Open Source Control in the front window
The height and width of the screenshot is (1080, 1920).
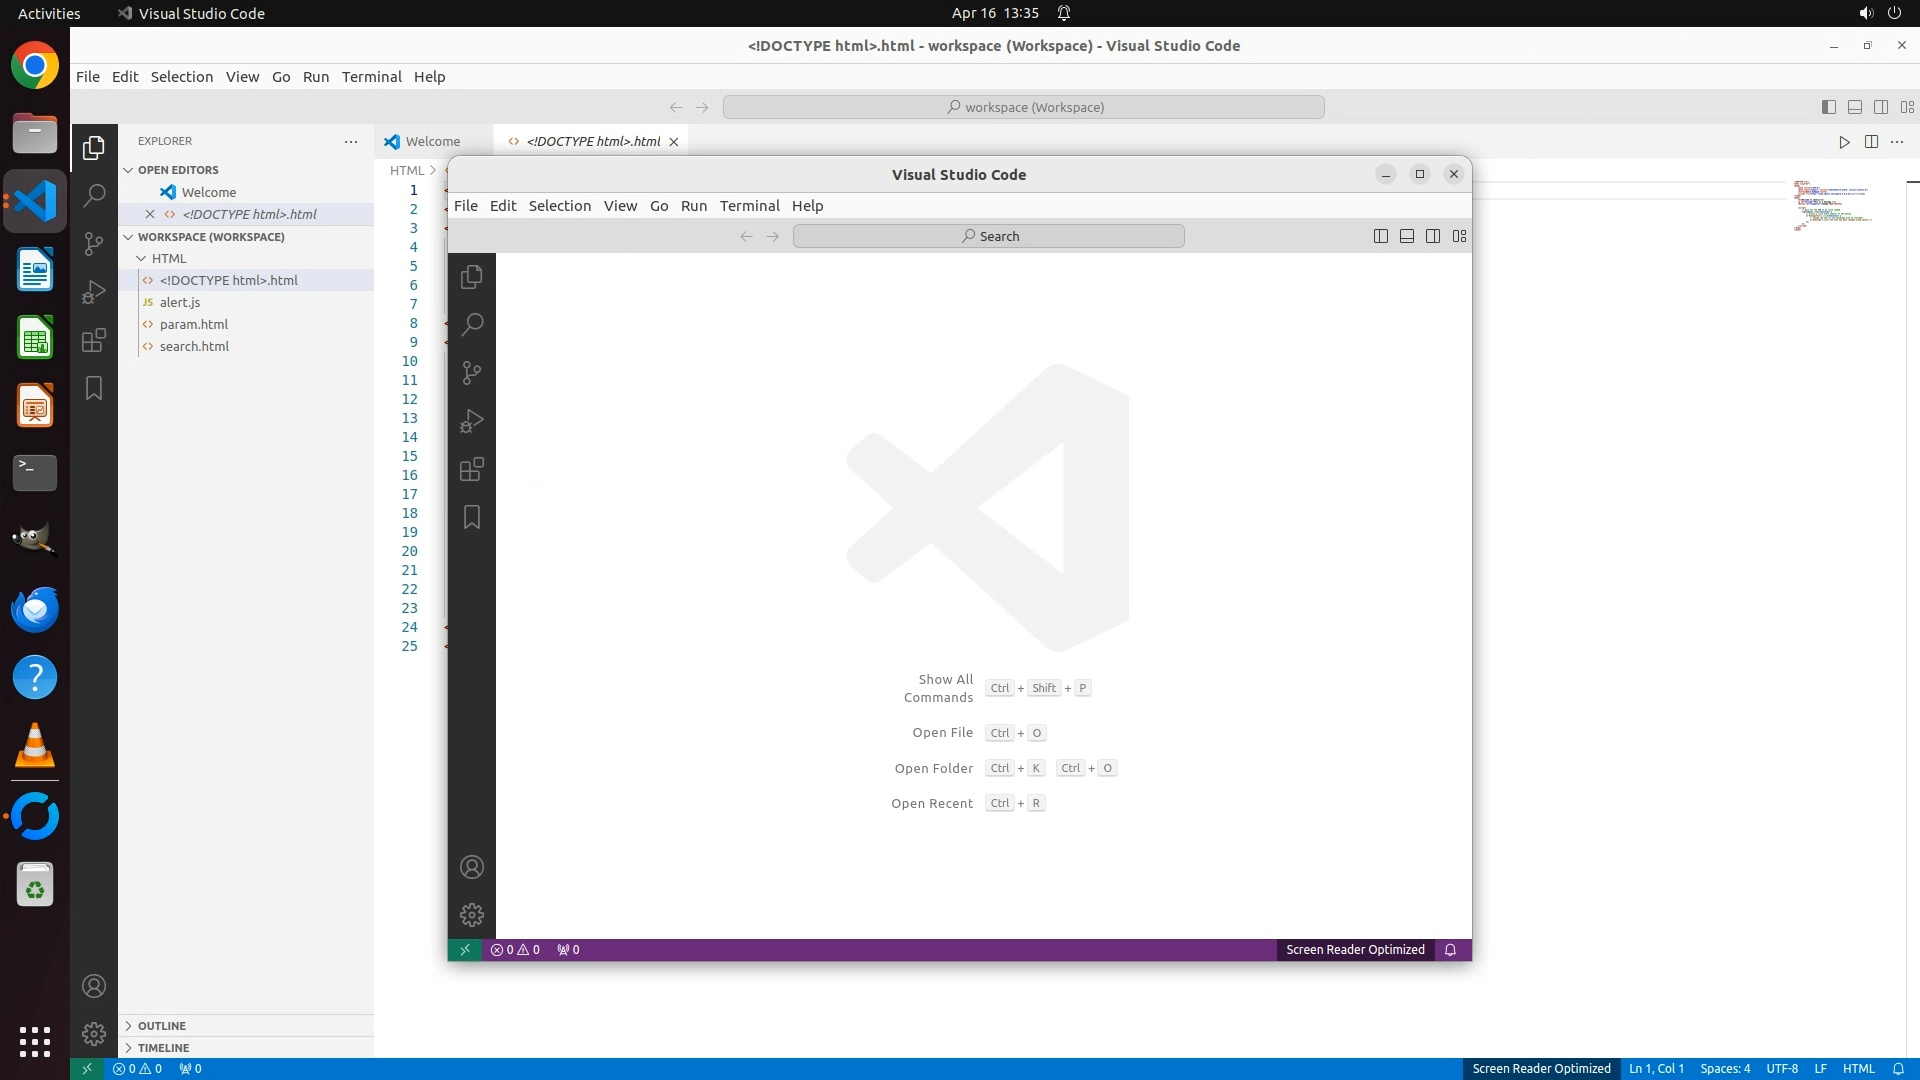pyautogui.click(x=472, y=373)
